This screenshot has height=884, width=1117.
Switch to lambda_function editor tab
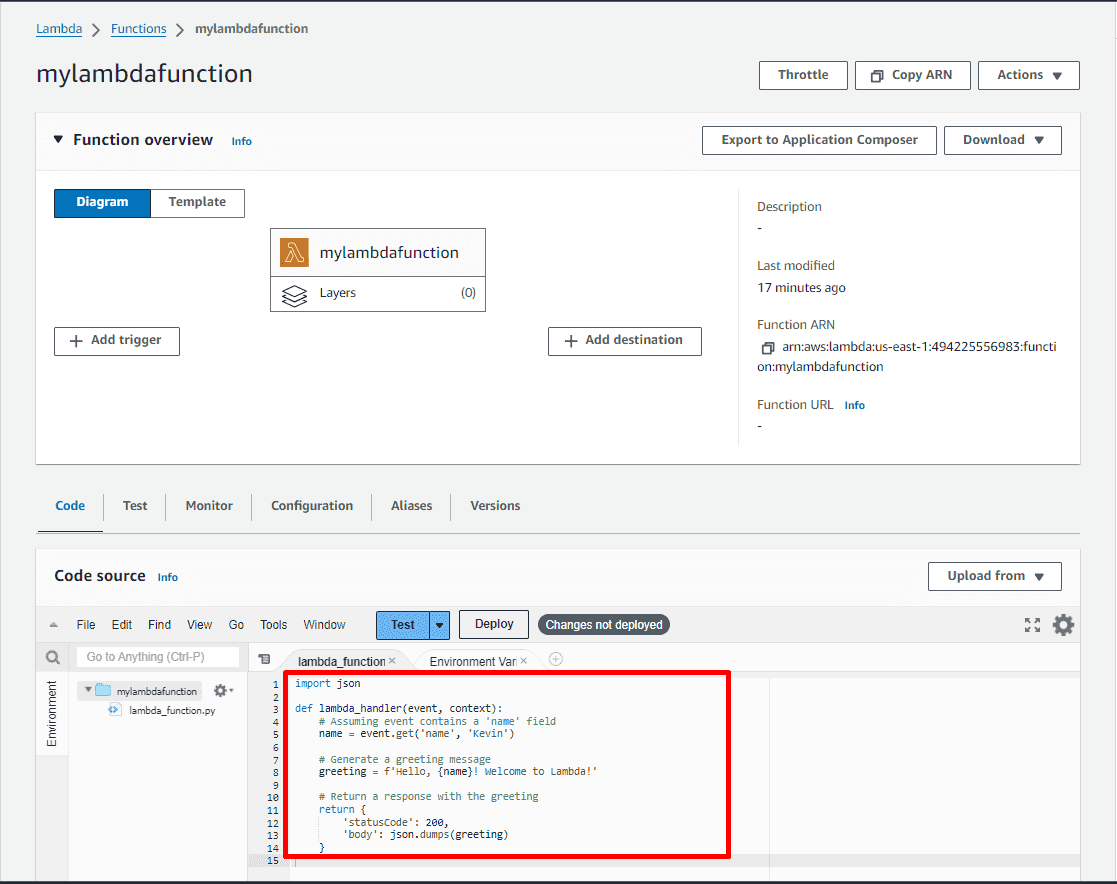click(x=341, y=661)
